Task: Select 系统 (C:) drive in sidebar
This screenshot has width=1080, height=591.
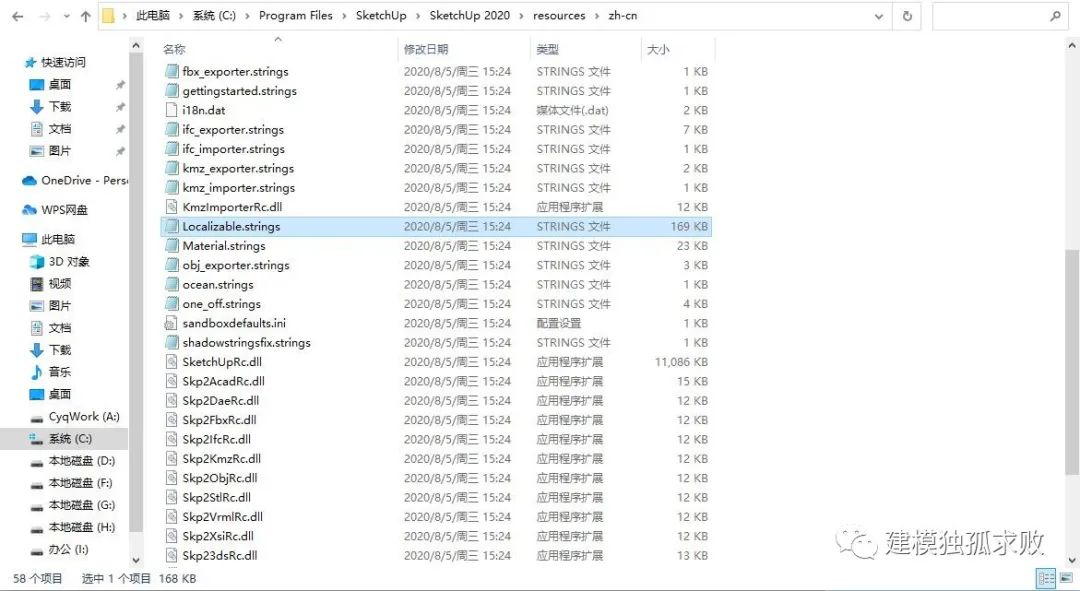Action: coord(70,438)
